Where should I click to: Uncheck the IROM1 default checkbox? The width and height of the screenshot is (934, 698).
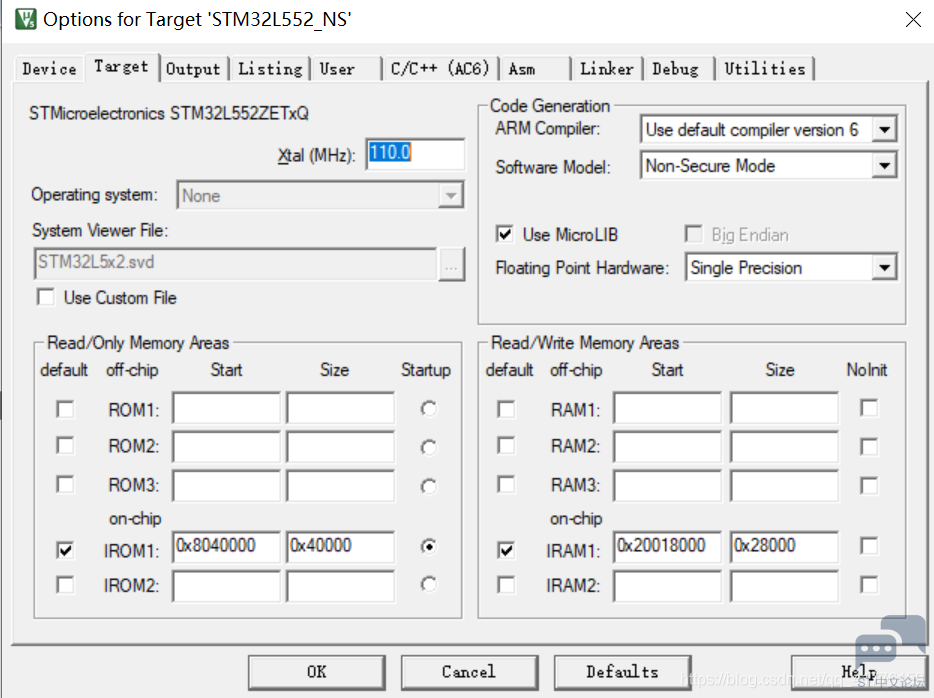(65, 550)
